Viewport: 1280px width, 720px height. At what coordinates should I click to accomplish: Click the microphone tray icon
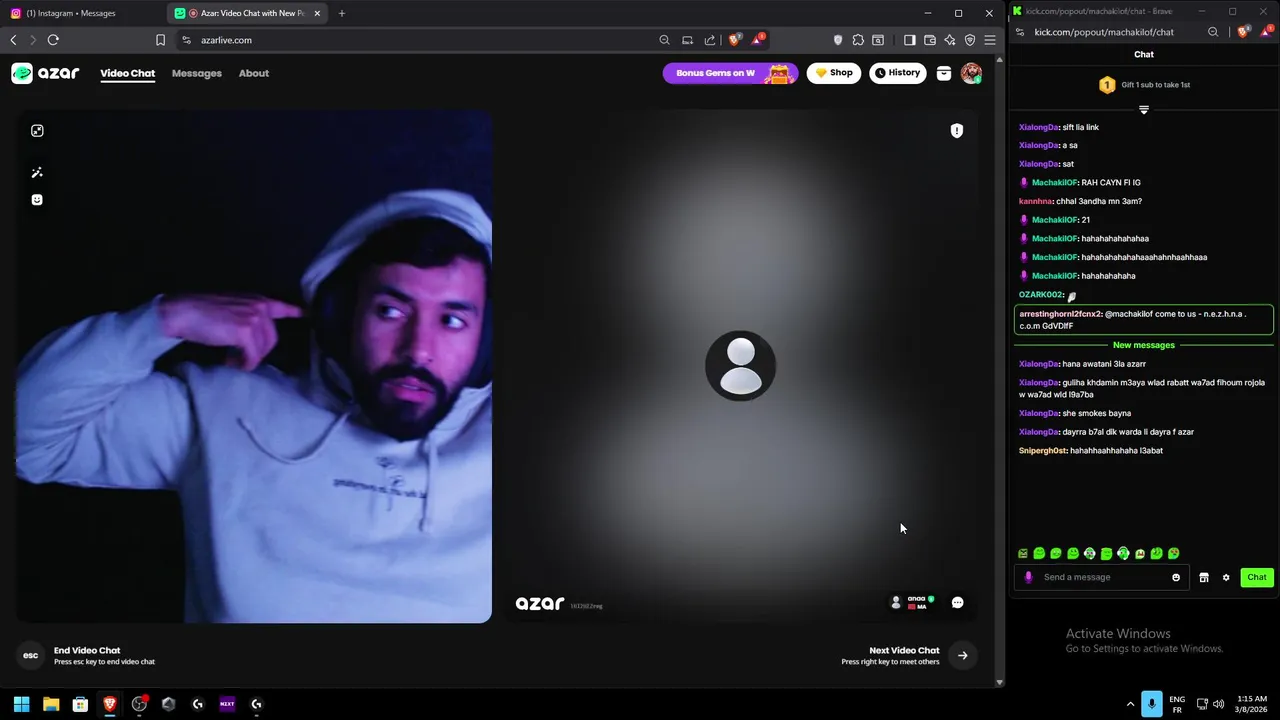(x=1152, y=704)
